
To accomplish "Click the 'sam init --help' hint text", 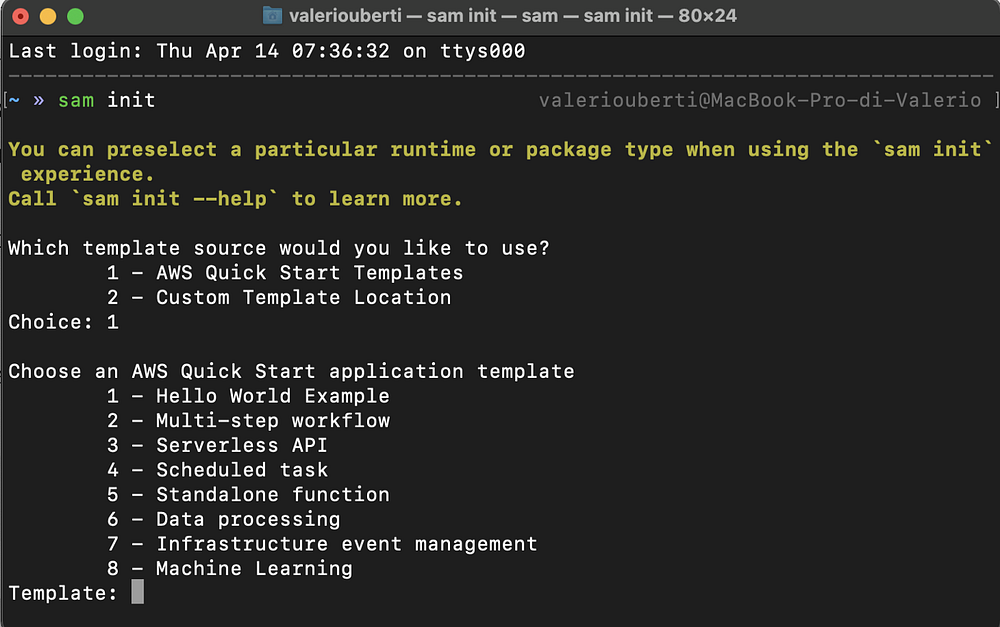I will 169,199.
